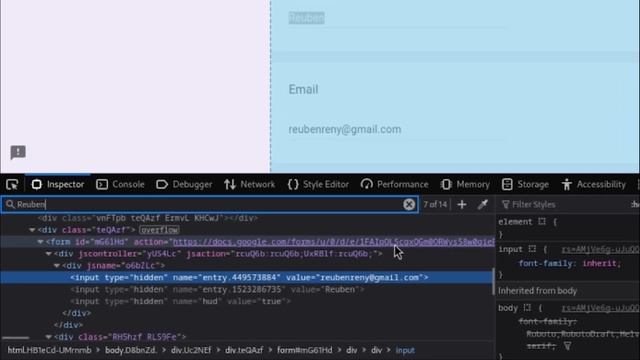Click the Email question label

(x=303, y=89)
